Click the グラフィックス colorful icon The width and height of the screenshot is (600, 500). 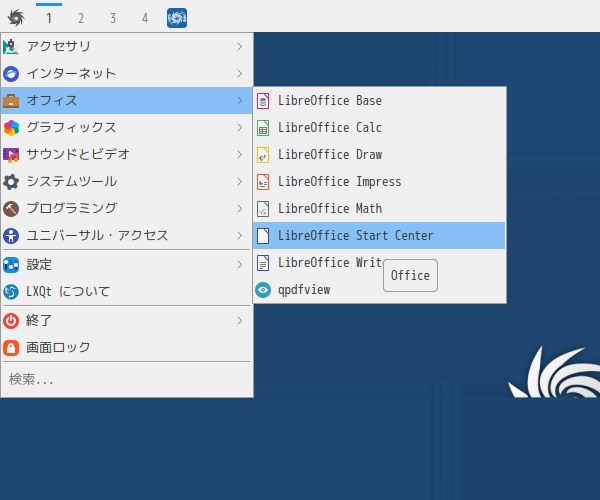[x=11, y=128]
